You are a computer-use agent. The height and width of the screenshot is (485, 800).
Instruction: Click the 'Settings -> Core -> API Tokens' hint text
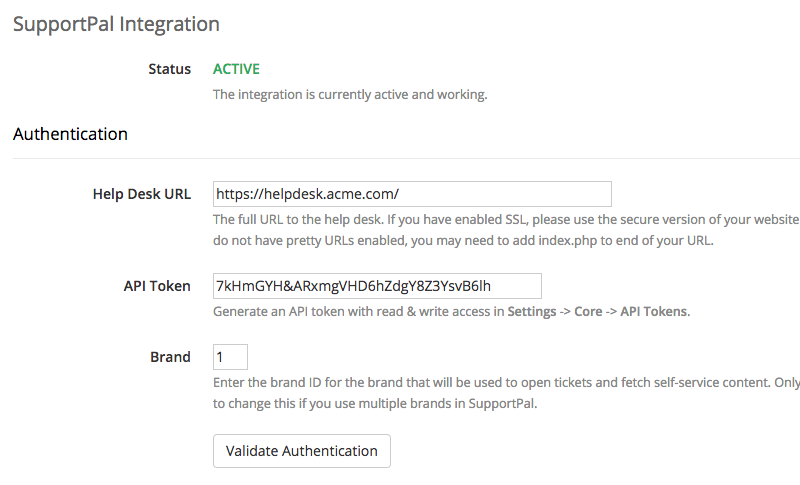tap(598, 311)
